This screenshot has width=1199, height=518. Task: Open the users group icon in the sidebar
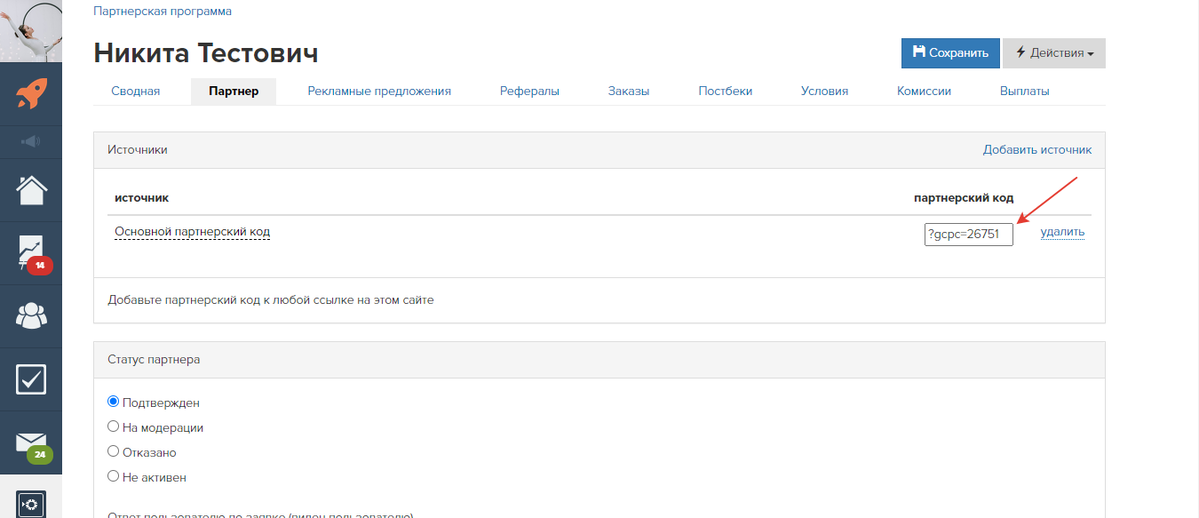pyautogui.click(x=31, y=315)
